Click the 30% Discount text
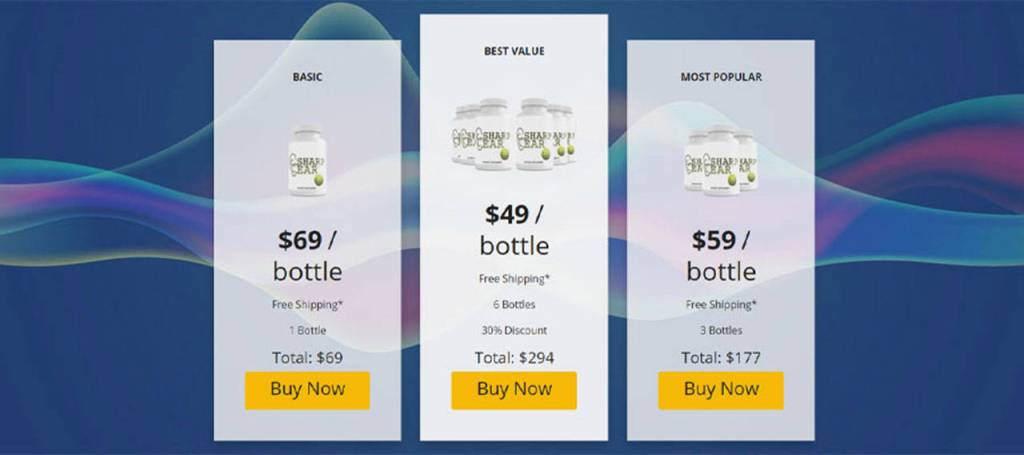This screenshot has width=1024, height=455. pyautogui.click(x=513, y=330)
